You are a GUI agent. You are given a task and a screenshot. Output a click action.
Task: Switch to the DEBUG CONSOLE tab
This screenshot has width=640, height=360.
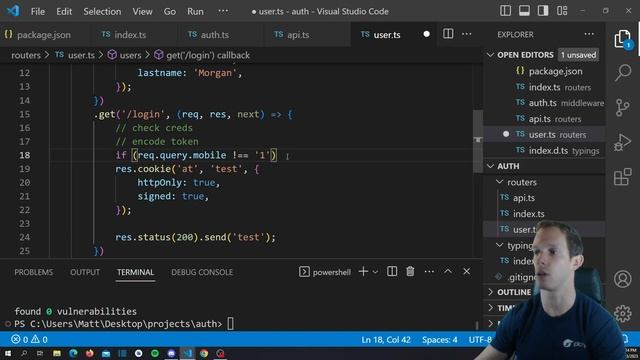202,272
